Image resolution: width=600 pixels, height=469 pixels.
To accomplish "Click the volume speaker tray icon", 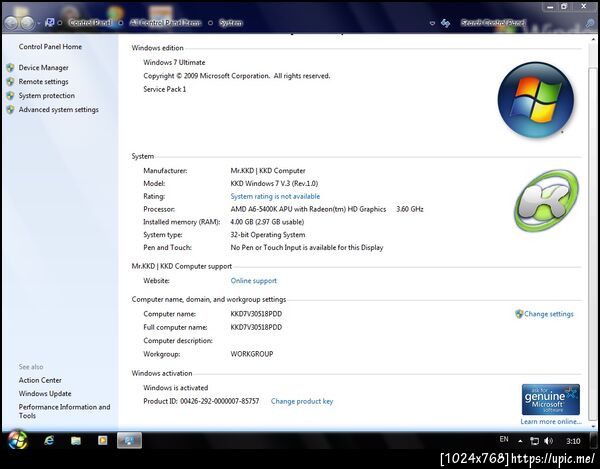I will [x=548, y=441].
